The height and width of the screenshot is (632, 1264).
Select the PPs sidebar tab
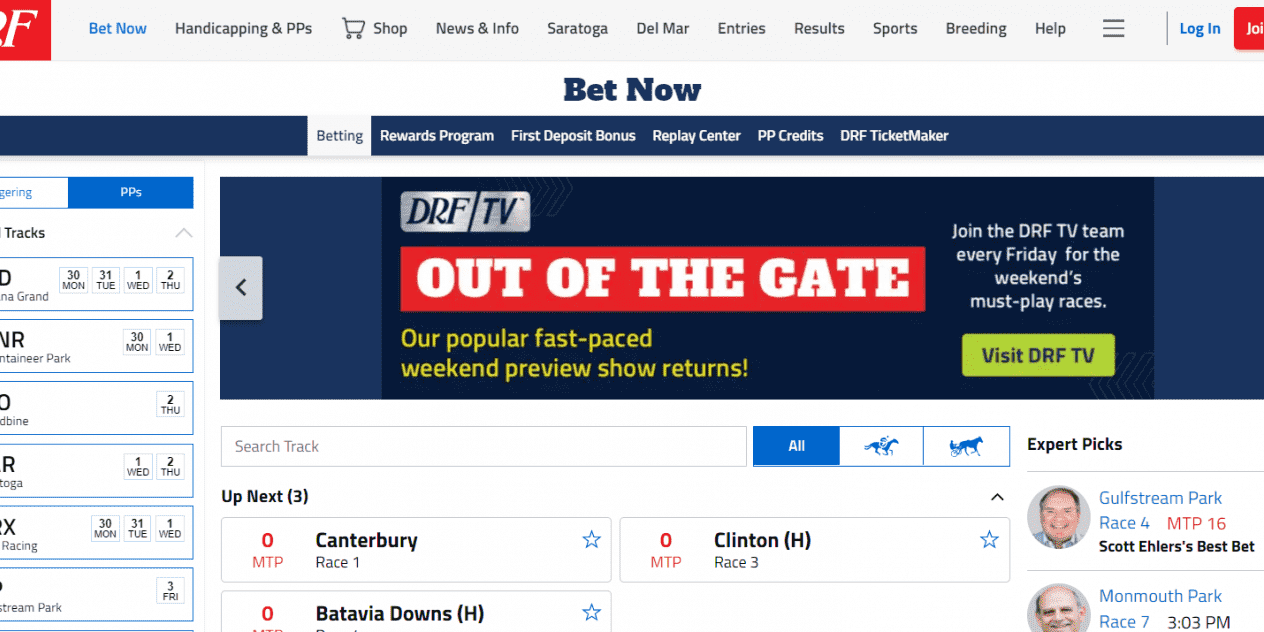point(131,193)
